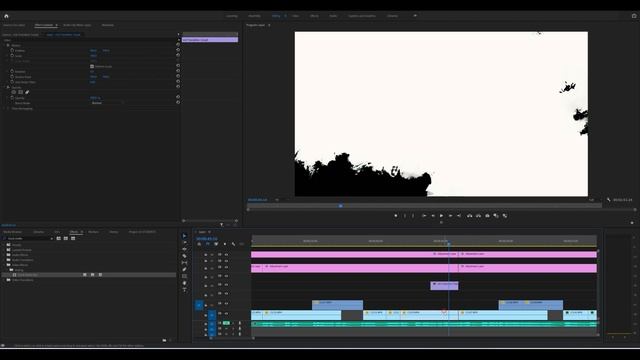This screenshot has width=640, height=360.
Task: Open the Media Browser tab
Action: pos(13,232)
